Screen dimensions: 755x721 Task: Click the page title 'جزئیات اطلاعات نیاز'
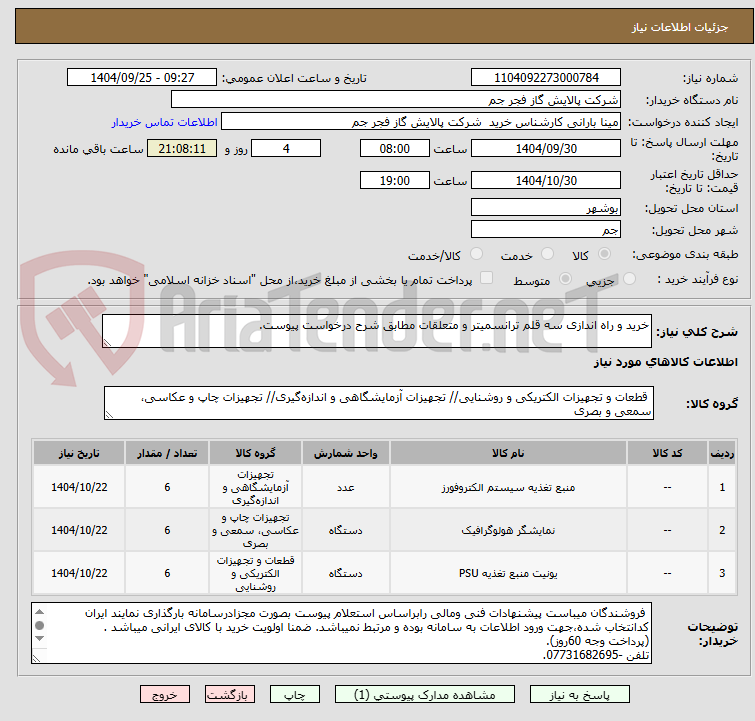pos(679,27)
